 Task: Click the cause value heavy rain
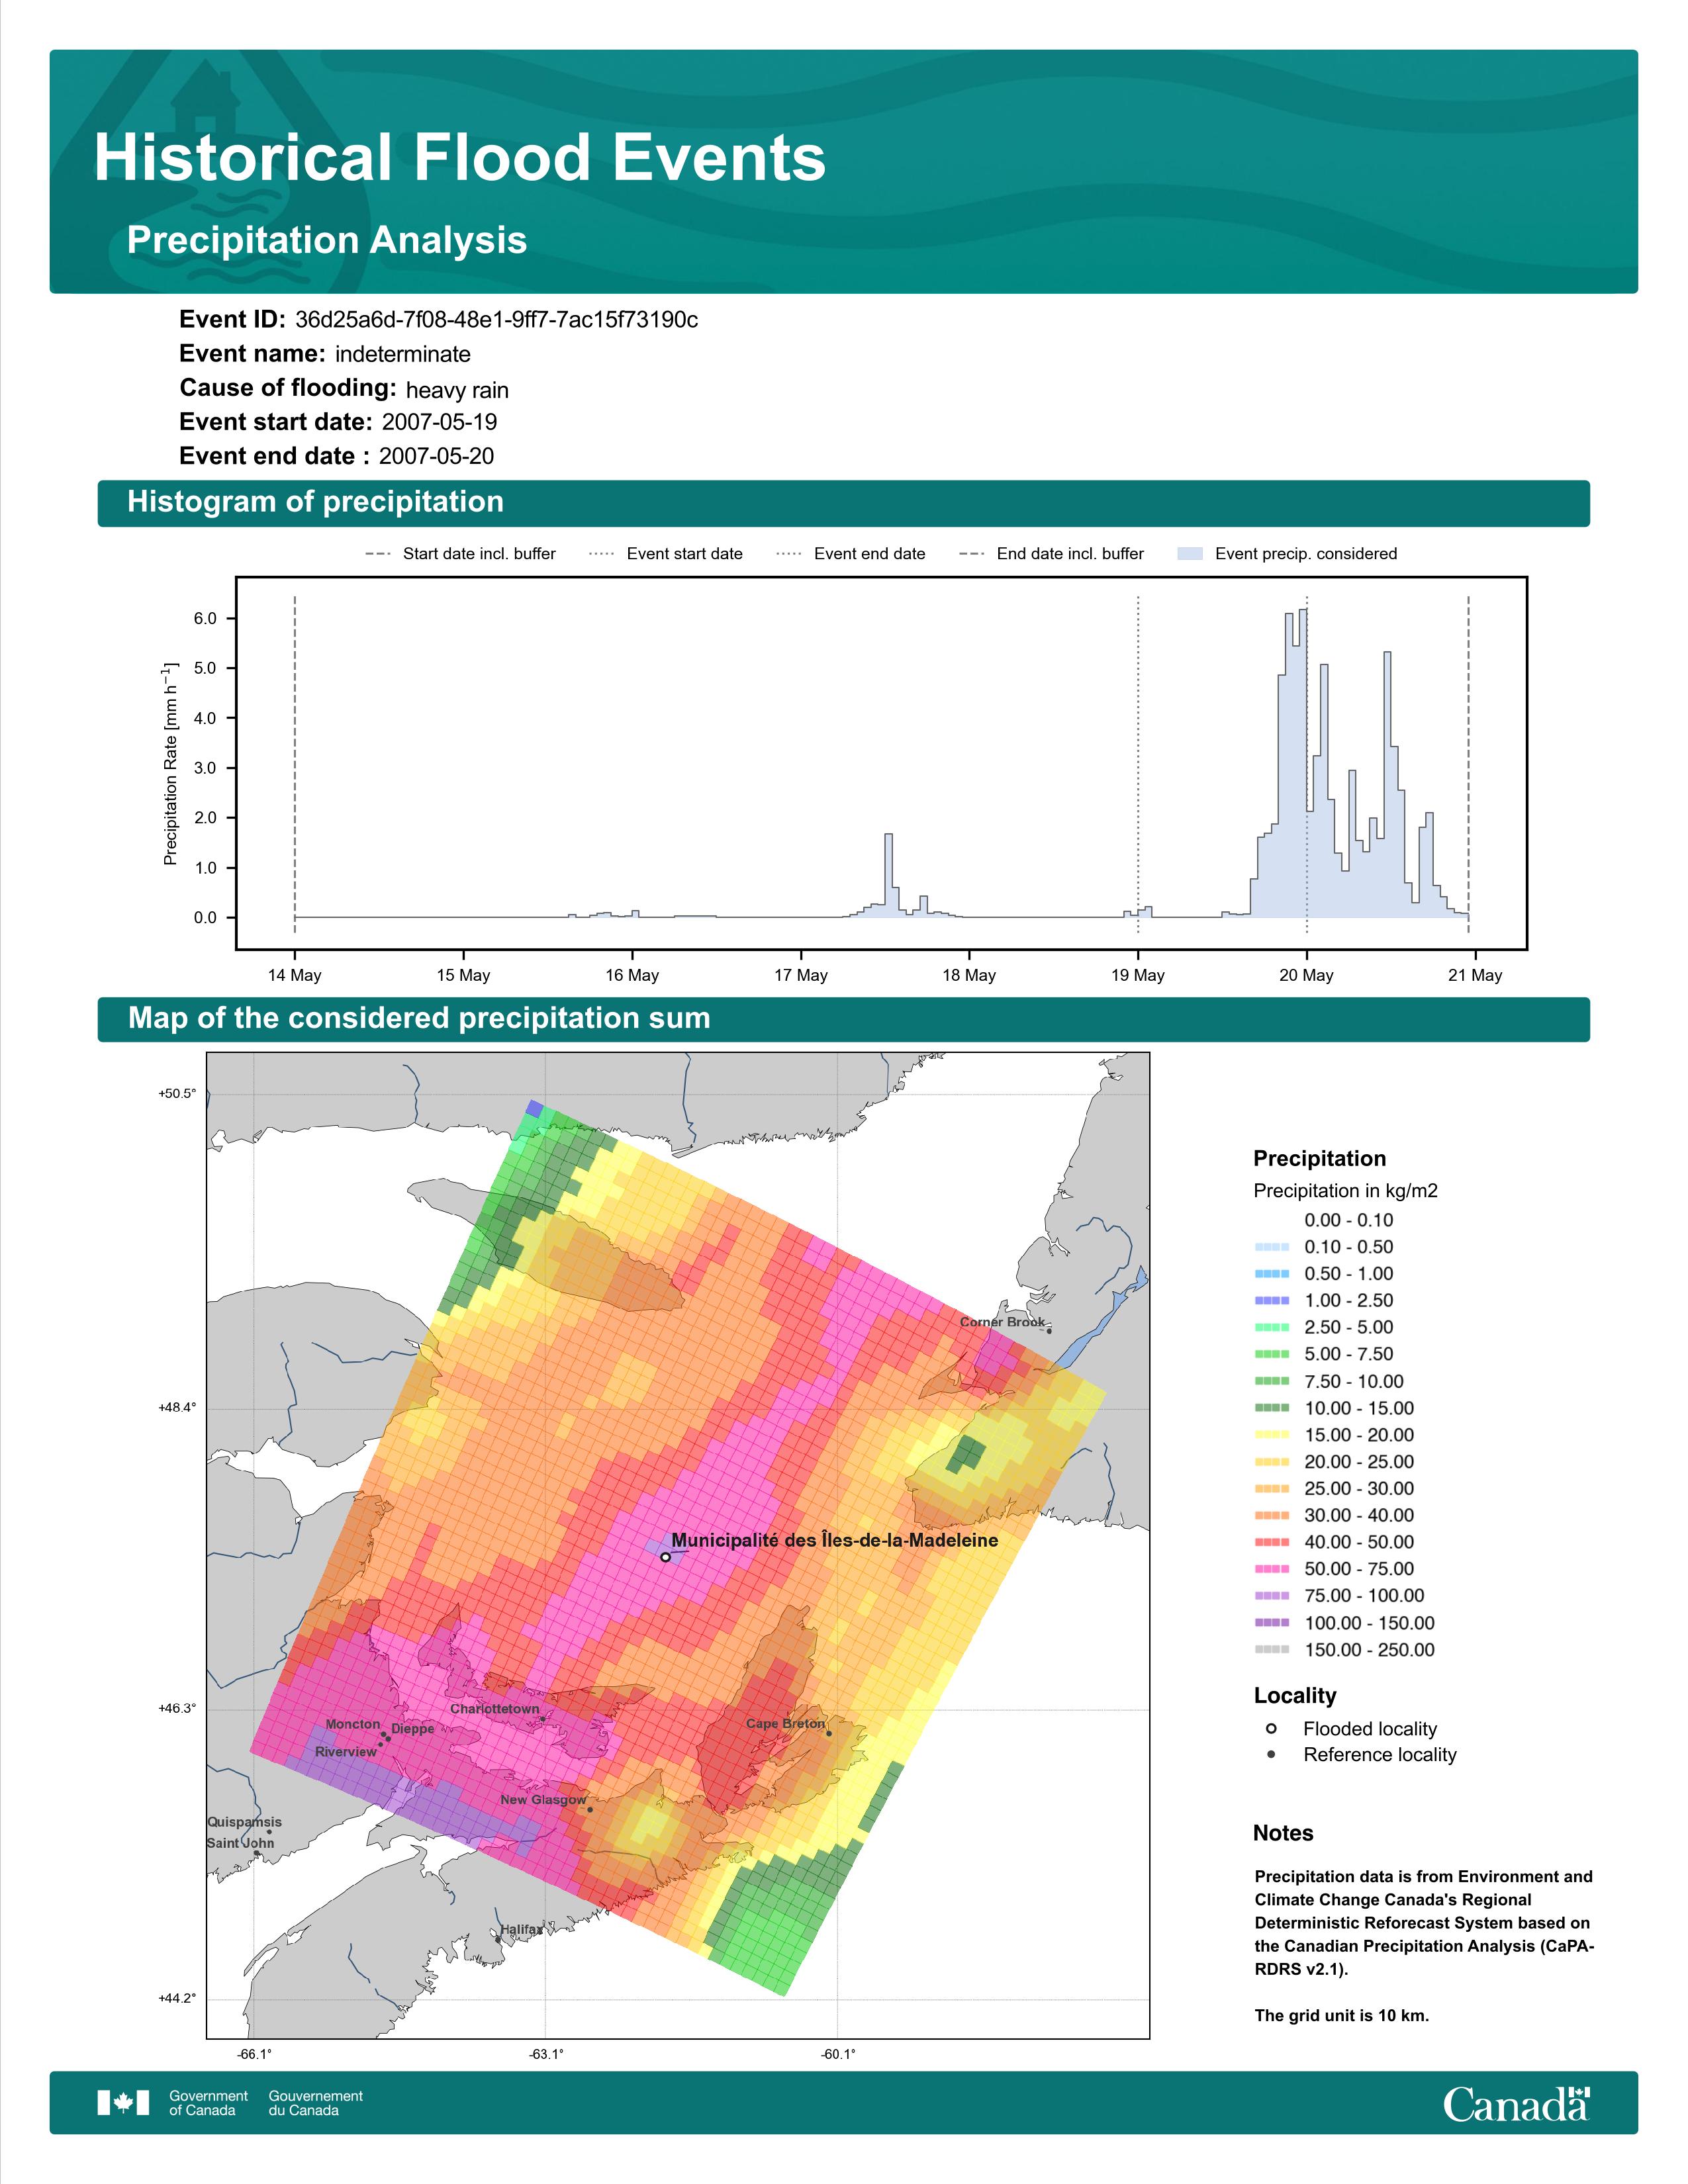click(457, 390)
